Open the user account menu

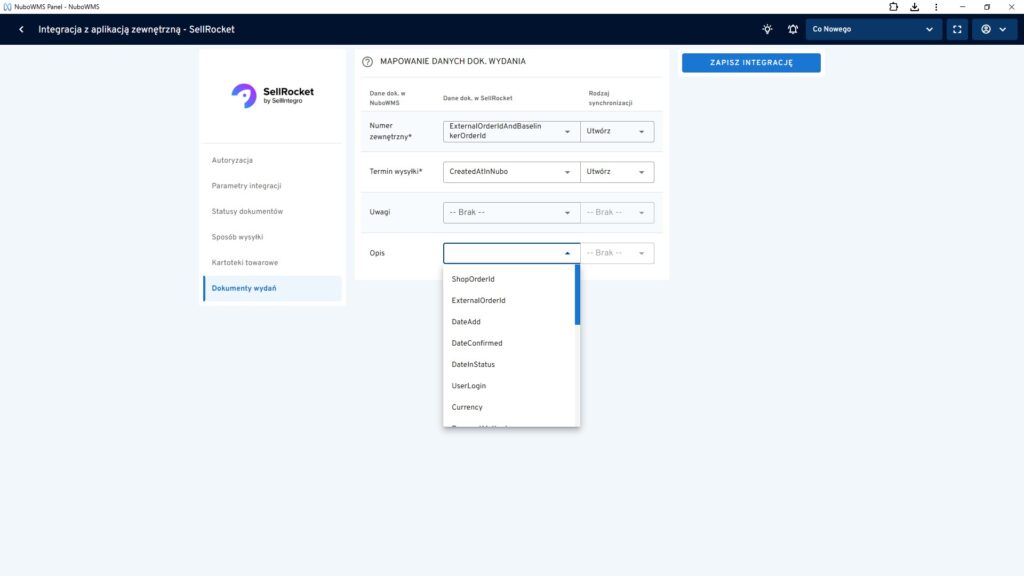click(993, 29)
